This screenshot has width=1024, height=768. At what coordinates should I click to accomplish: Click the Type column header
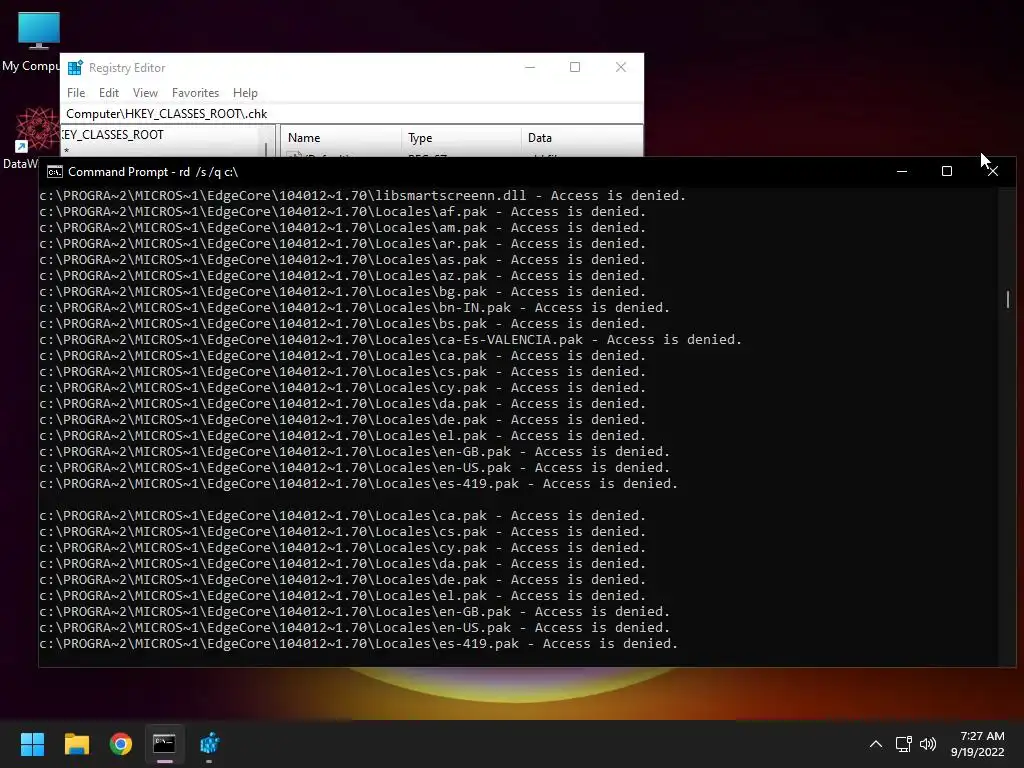tap(460, 138)
